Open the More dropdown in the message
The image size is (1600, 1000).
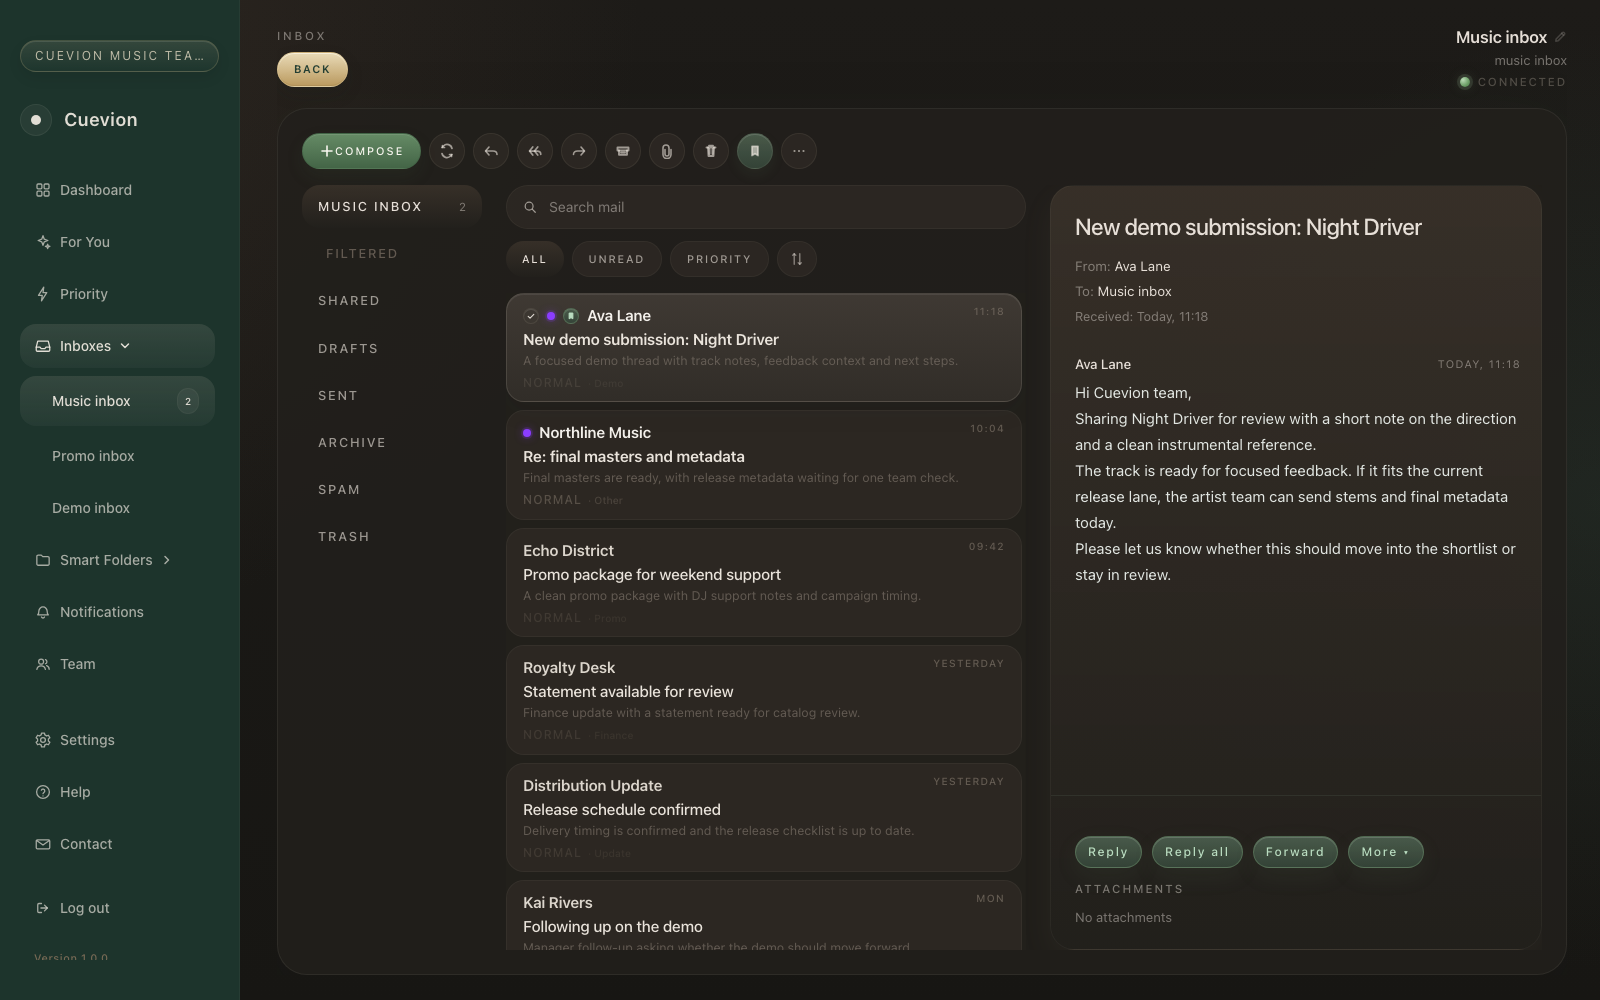click(1385, 852)
